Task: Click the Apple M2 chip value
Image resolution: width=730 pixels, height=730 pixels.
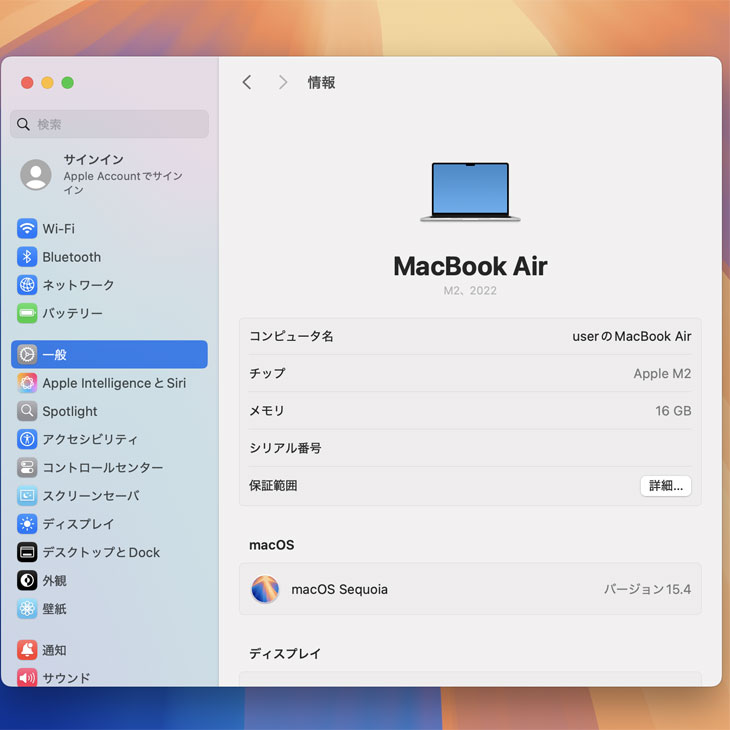Action: pyautogui.click(x=662, y=373)
